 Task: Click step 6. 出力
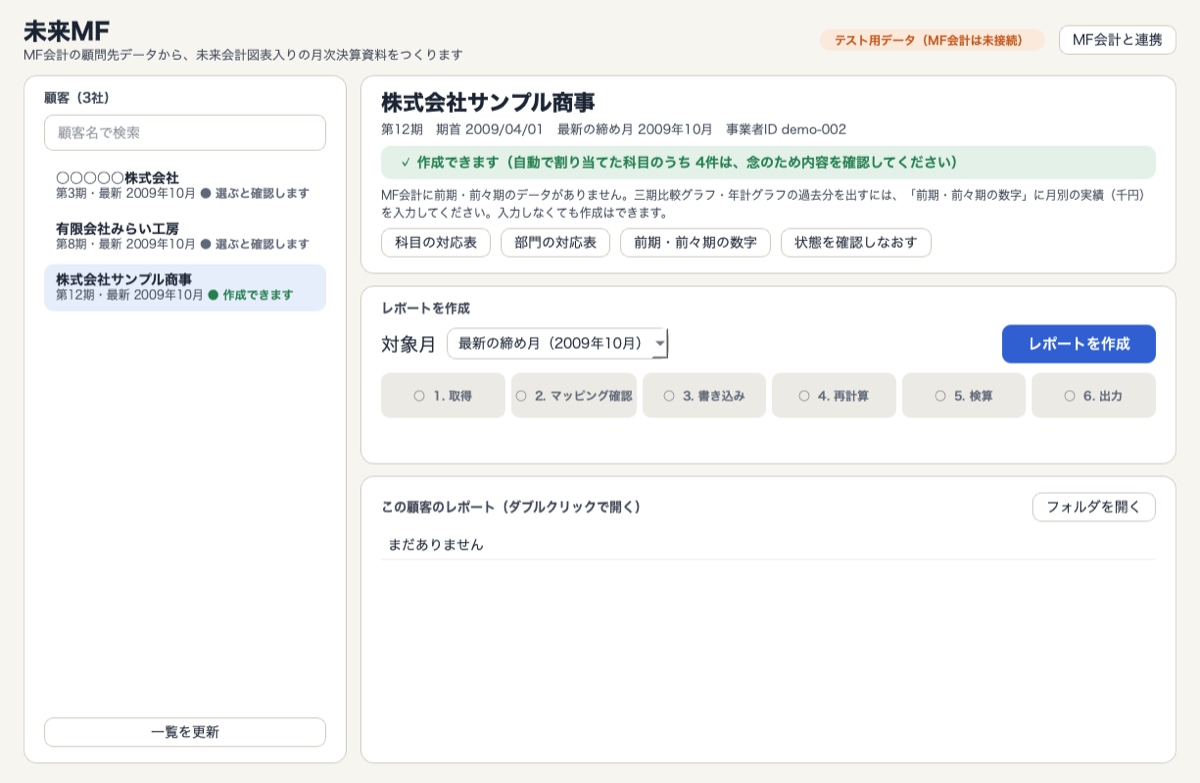pyautogui.click(x=1094, y=395)
